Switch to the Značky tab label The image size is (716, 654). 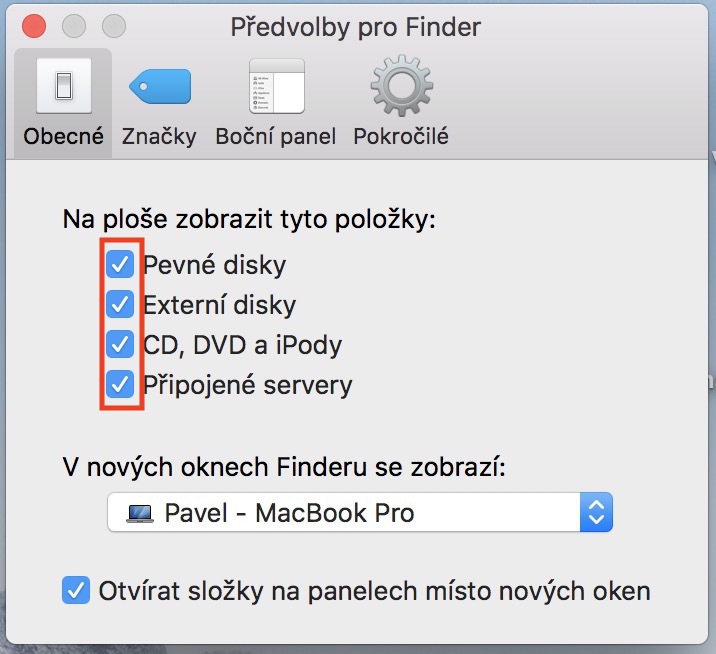click(x=158, y=137)
